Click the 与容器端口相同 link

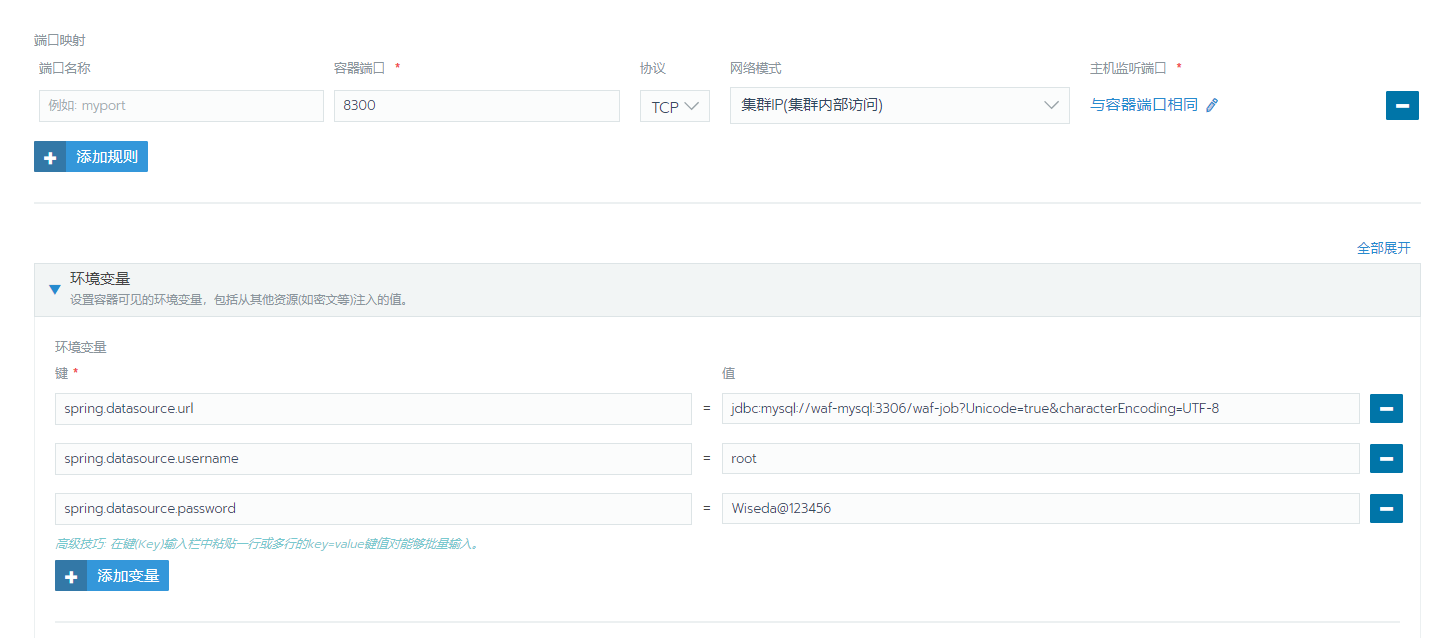click(x=1143, y=105)
